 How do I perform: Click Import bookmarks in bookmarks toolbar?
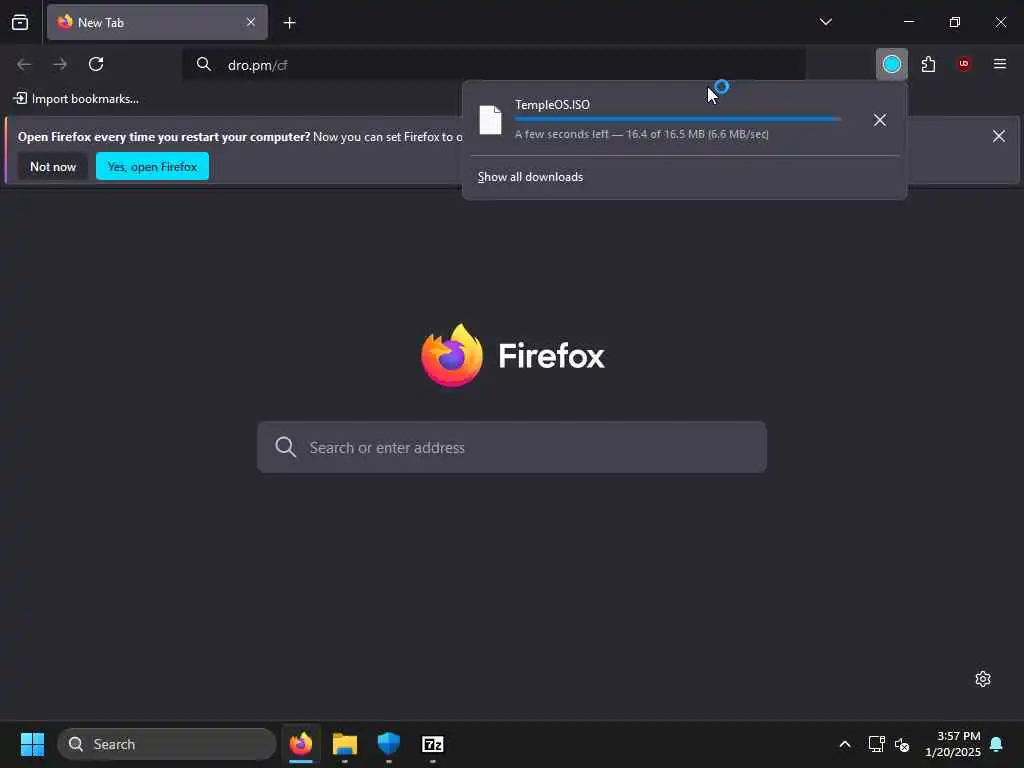tap(76, 99)
